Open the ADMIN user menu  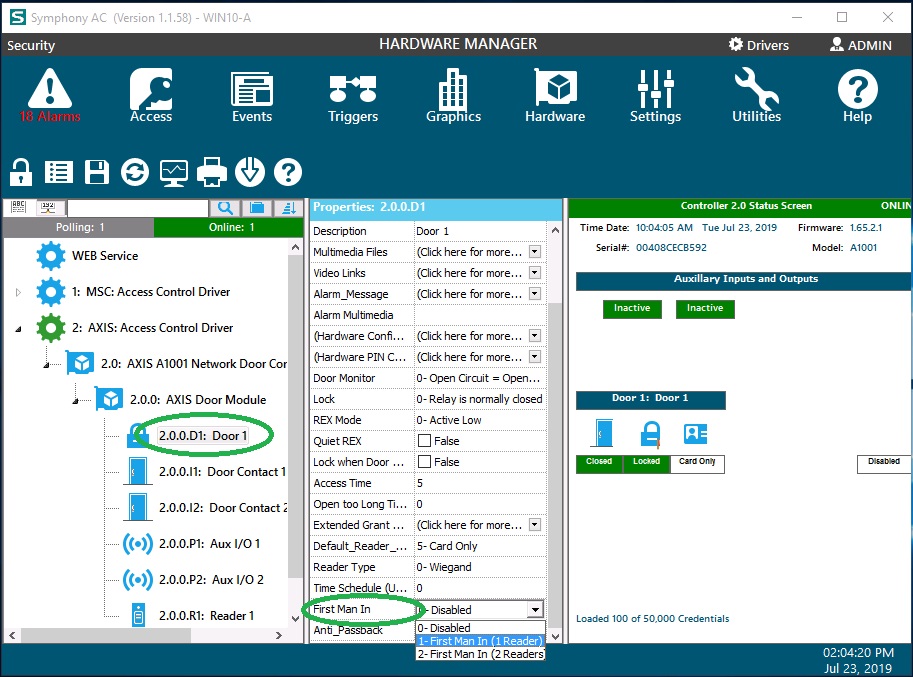coord(861,45)
